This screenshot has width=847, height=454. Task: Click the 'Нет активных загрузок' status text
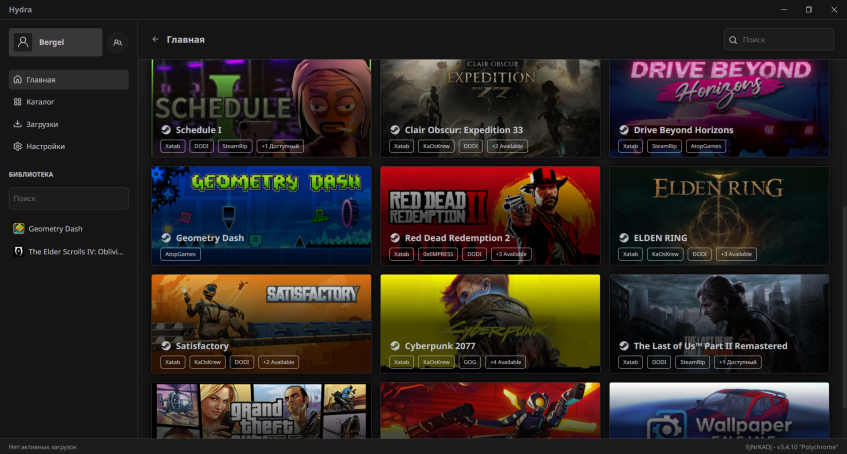(x=43, y=447)
